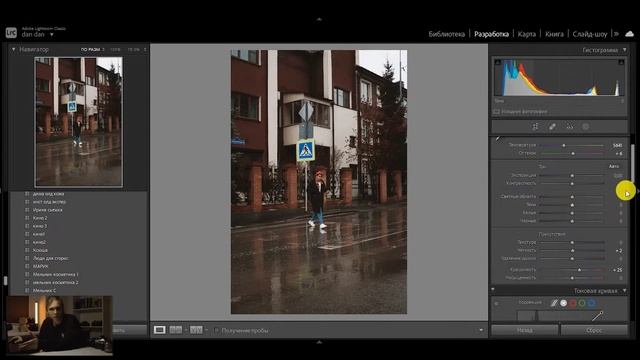Set navigator zoom to Fit

[x=90, y=49]
